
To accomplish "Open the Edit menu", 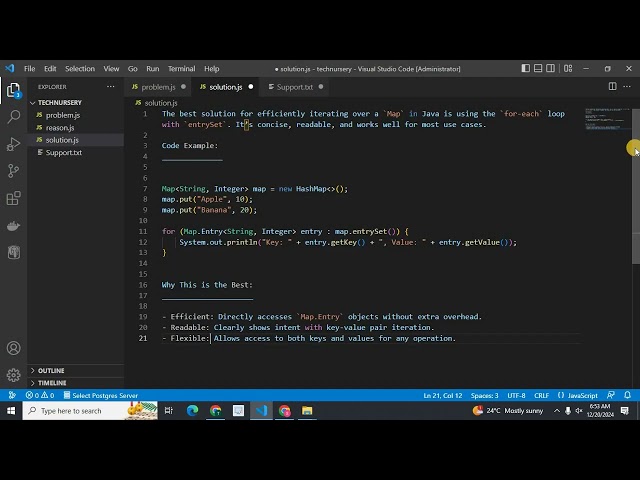I will click(x=50, y=69).
